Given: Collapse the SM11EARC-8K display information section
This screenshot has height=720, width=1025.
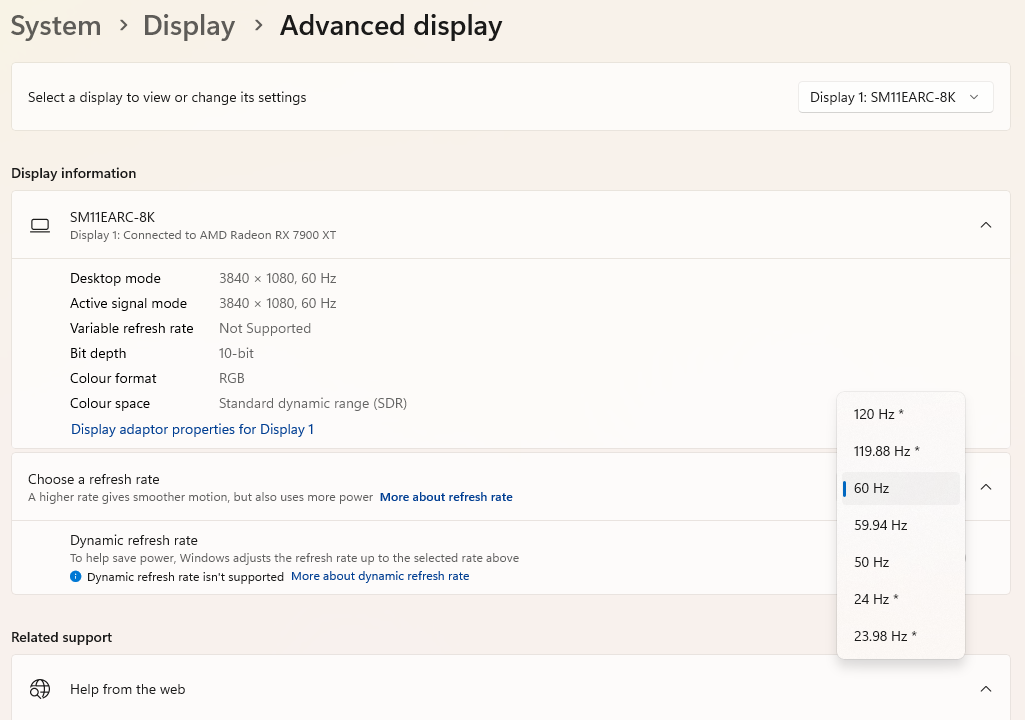Looking at the screenshot, I should click(986, 225).
